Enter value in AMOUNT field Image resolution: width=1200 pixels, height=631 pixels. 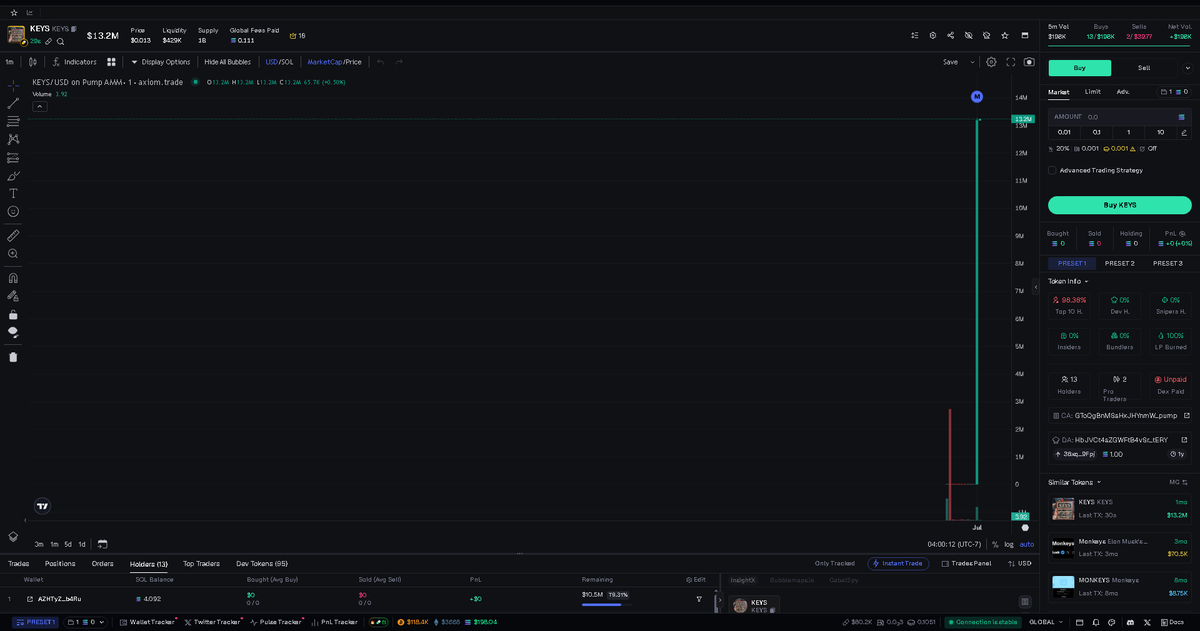click(1120, 117)
